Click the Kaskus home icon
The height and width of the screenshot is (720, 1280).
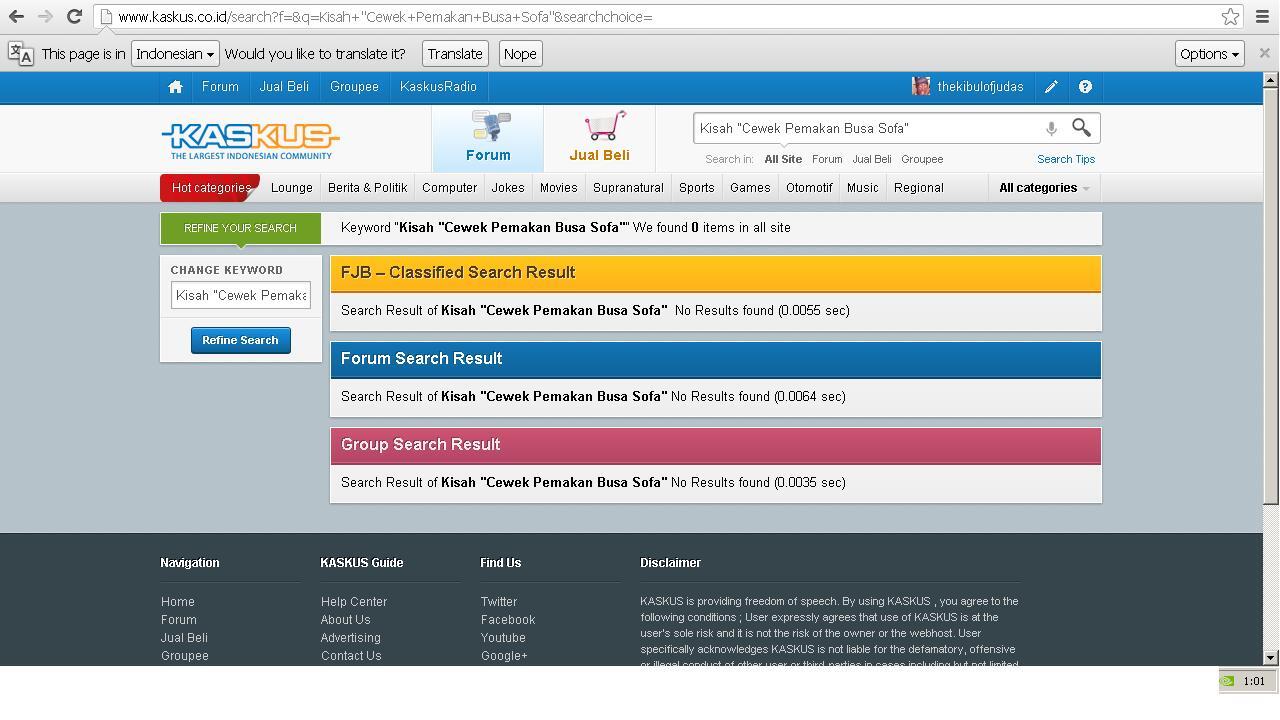(175, 87)
